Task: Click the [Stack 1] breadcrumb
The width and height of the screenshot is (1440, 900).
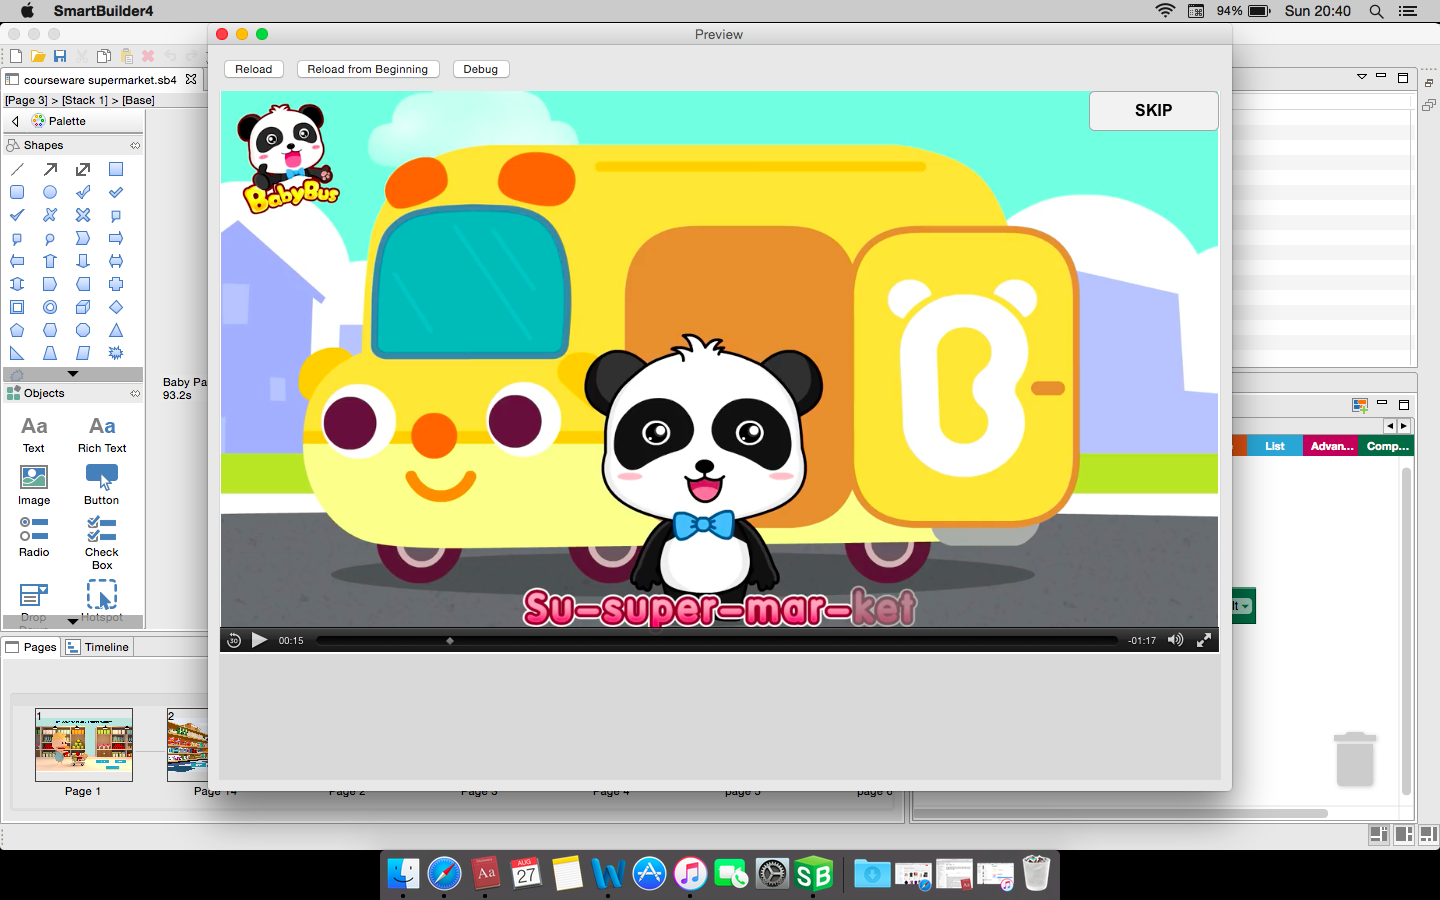Action: [85, 100]
